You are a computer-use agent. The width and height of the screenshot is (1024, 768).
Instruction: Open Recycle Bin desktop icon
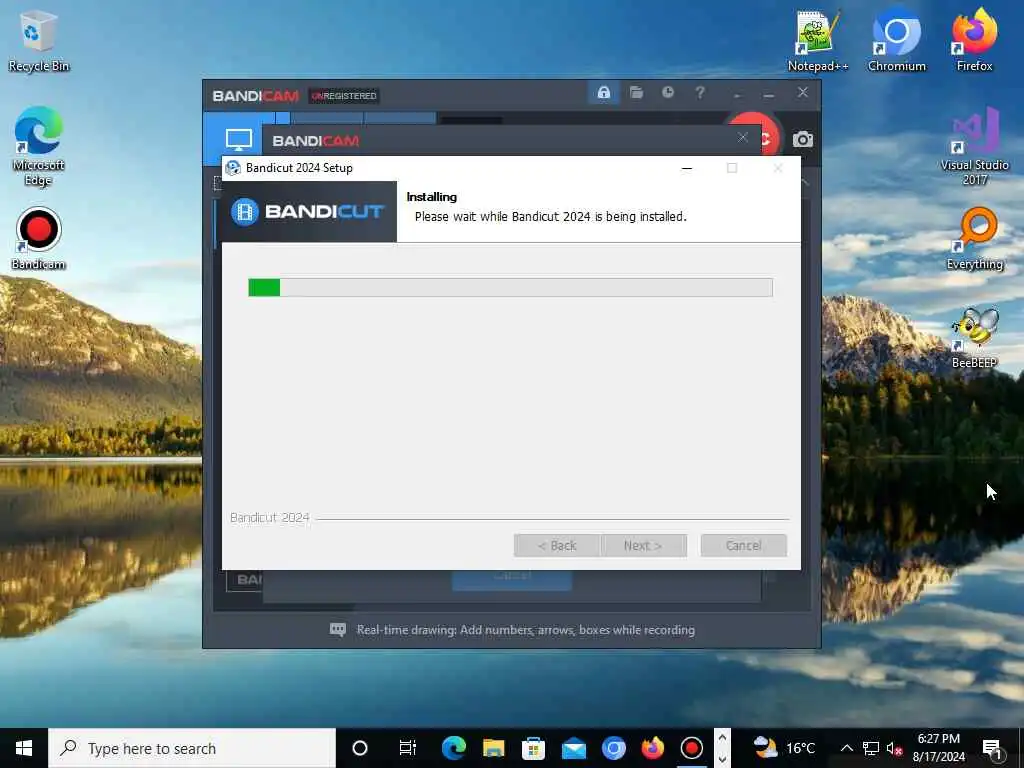(39, 41)
